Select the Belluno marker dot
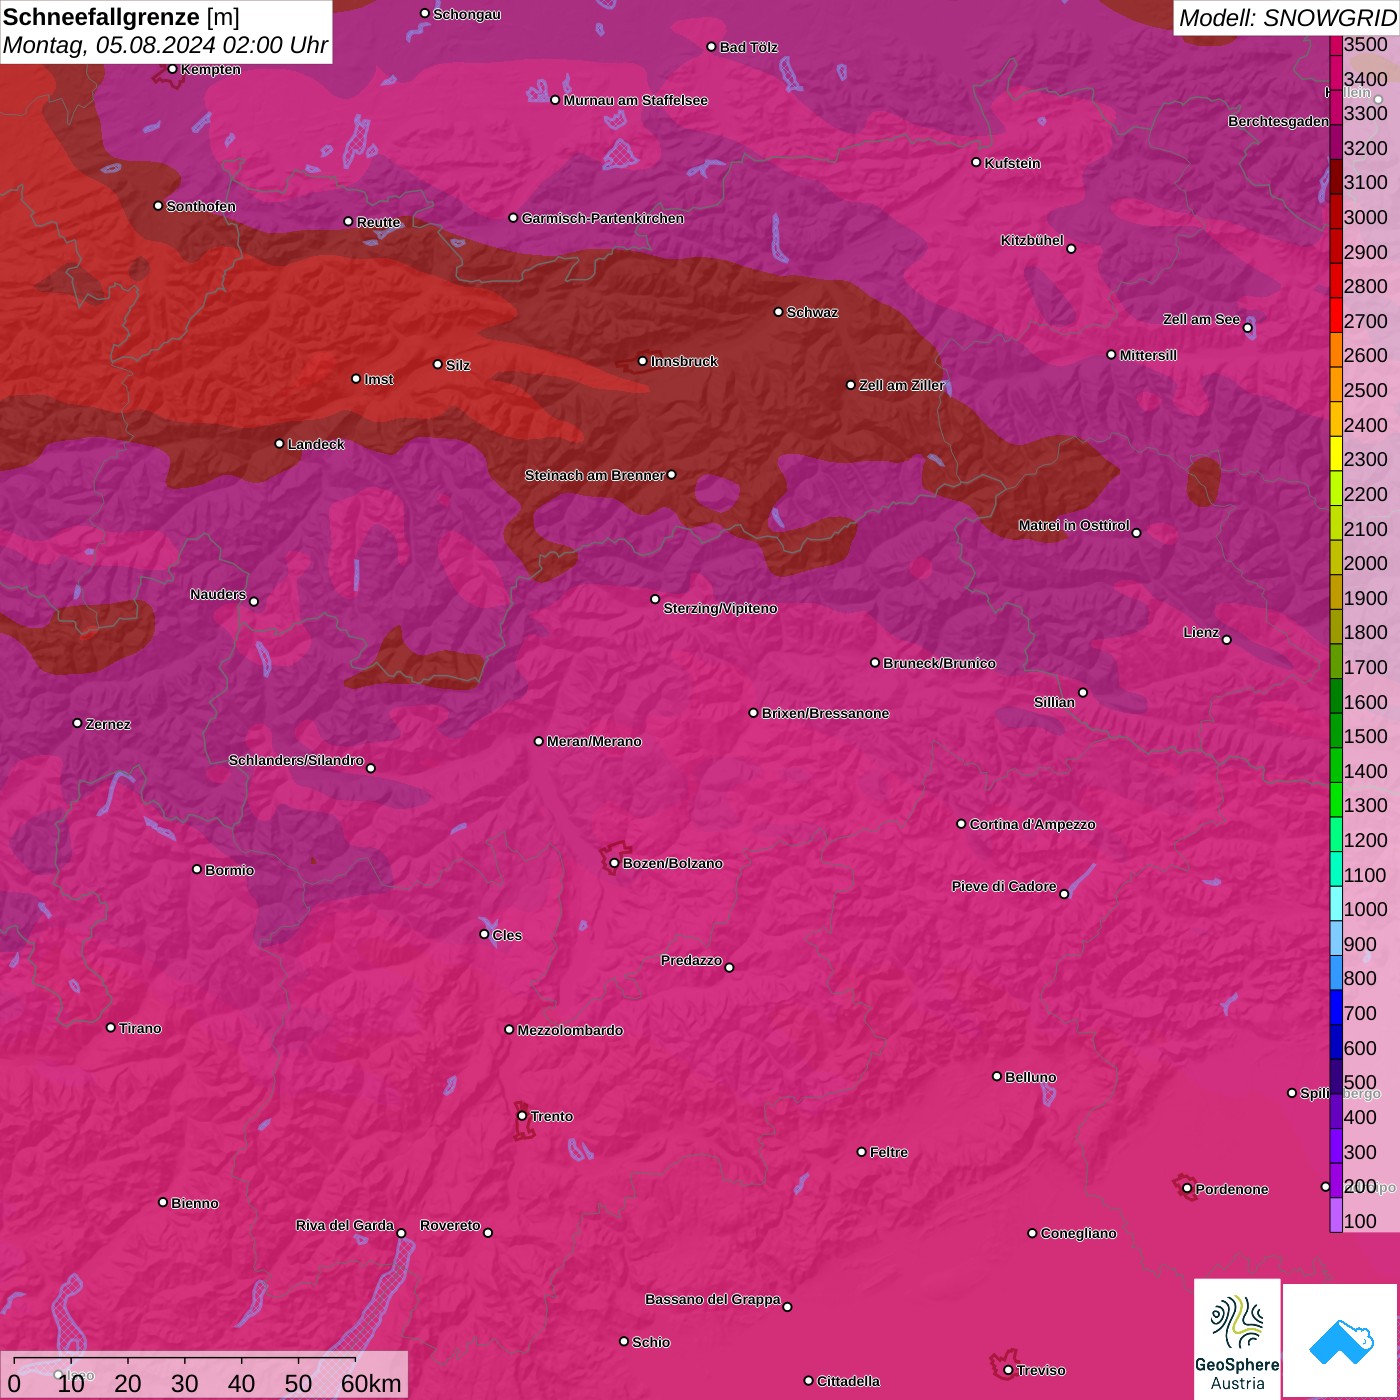Image resolution: width=1400 pixels, height=1400 pixels. point(997,1076)
